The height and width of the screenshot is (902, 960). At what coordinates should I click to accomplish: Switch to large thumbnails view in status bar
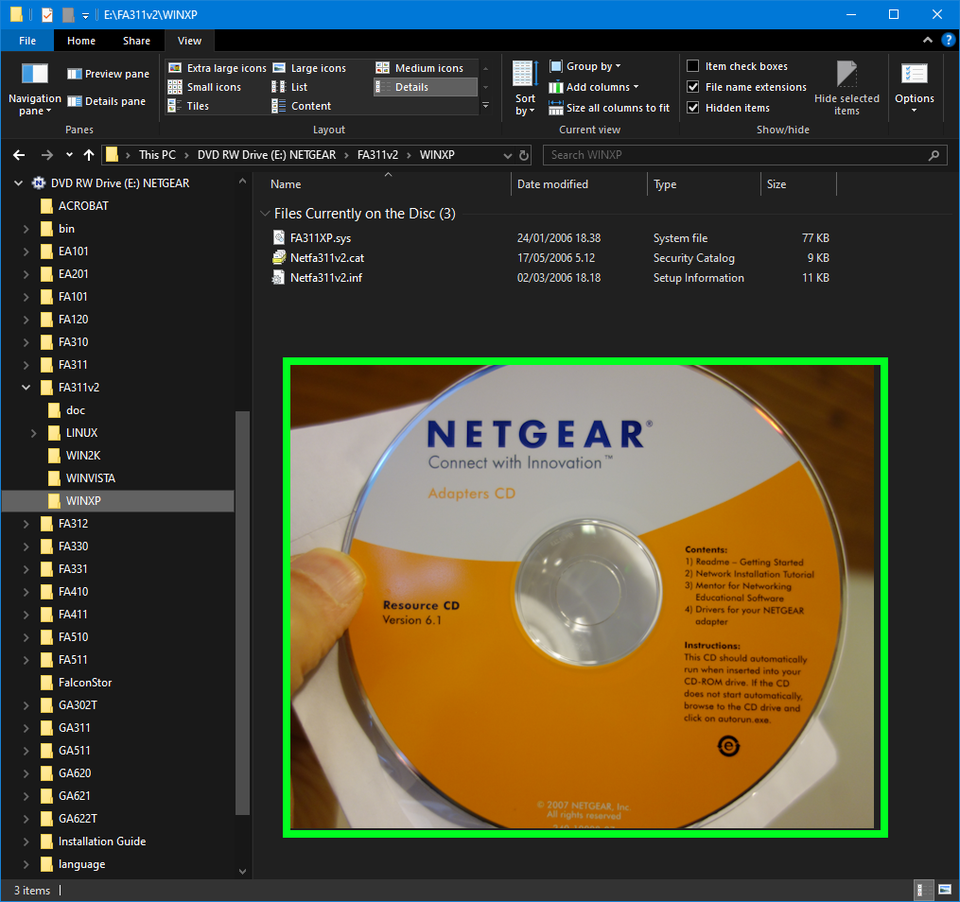[944, 890]
